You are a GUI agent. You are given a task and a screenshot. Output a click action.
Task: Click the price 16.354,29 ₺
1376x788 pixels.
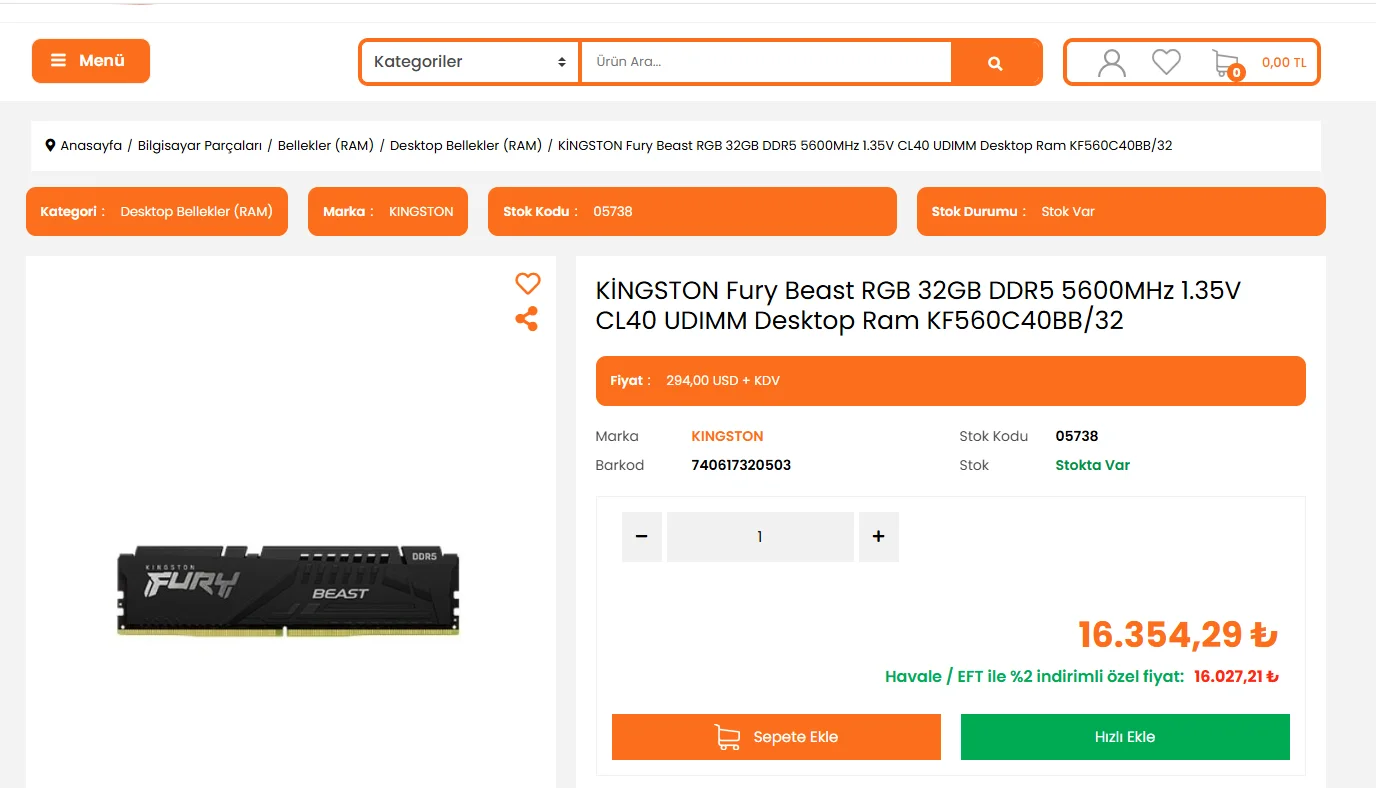[1178, 635]
